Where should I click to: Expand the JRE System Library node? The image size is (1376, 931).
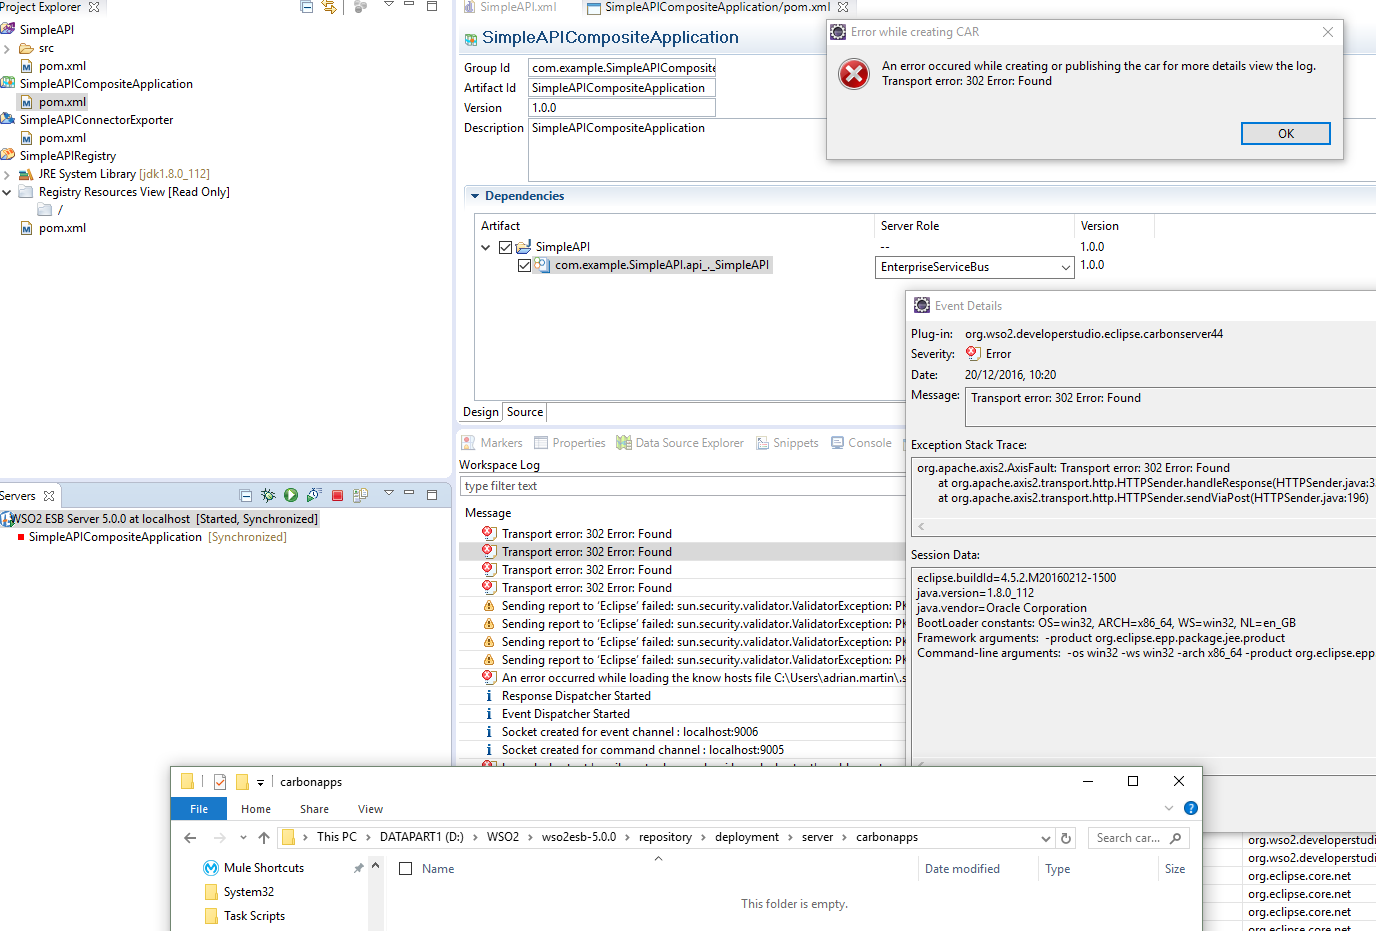(7, 175)
